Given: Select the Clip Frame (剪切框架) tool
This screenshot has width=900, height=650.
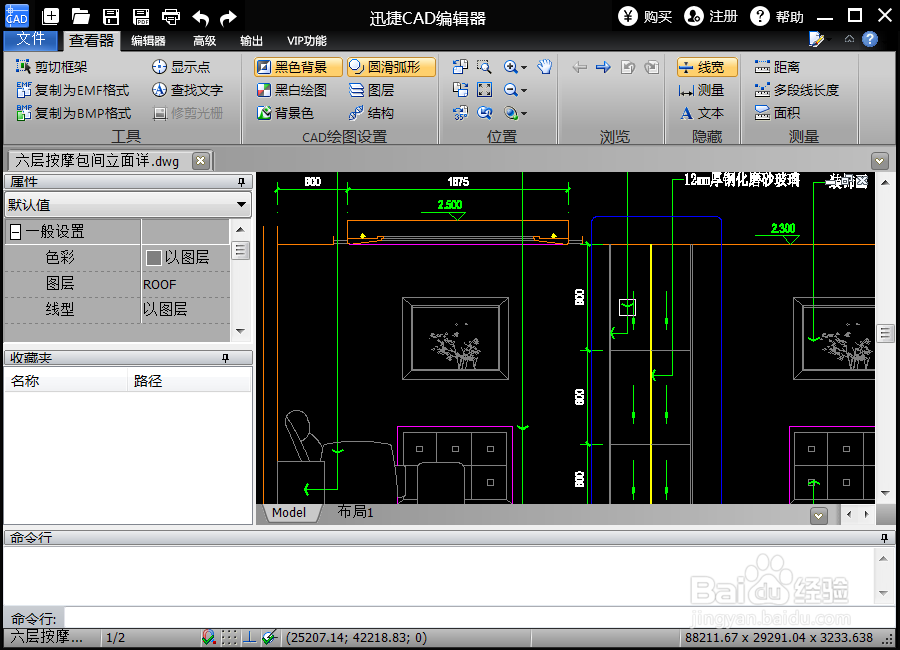Looking at the screenshot, I should (52, 67).
